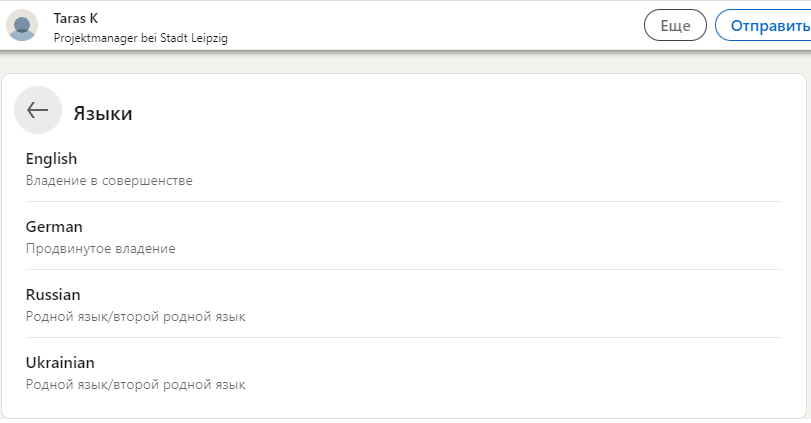
Task: Click the Языки section heading
Action: coord(103,113)
